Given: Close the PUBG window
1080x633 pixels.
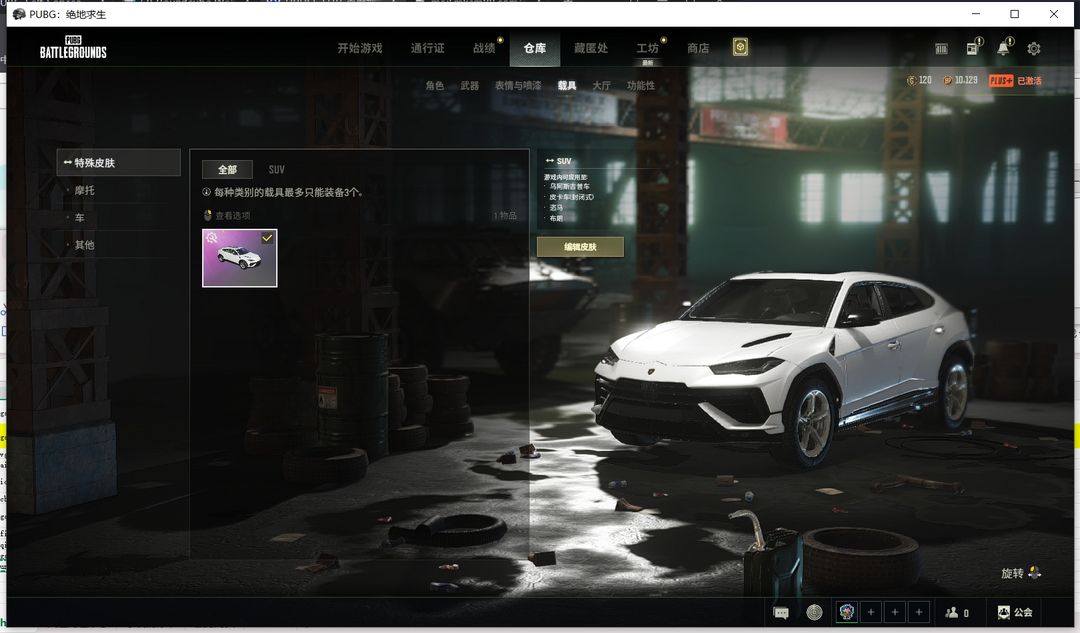Looking at the screenshot, I should pyautogui.click(x=1054, y=14).
